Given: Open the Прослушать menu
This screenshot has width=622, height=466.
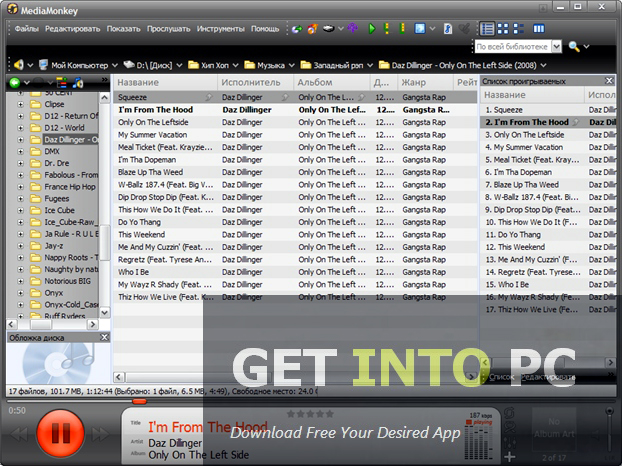Looking at the screenshot, I should [169, 29].
